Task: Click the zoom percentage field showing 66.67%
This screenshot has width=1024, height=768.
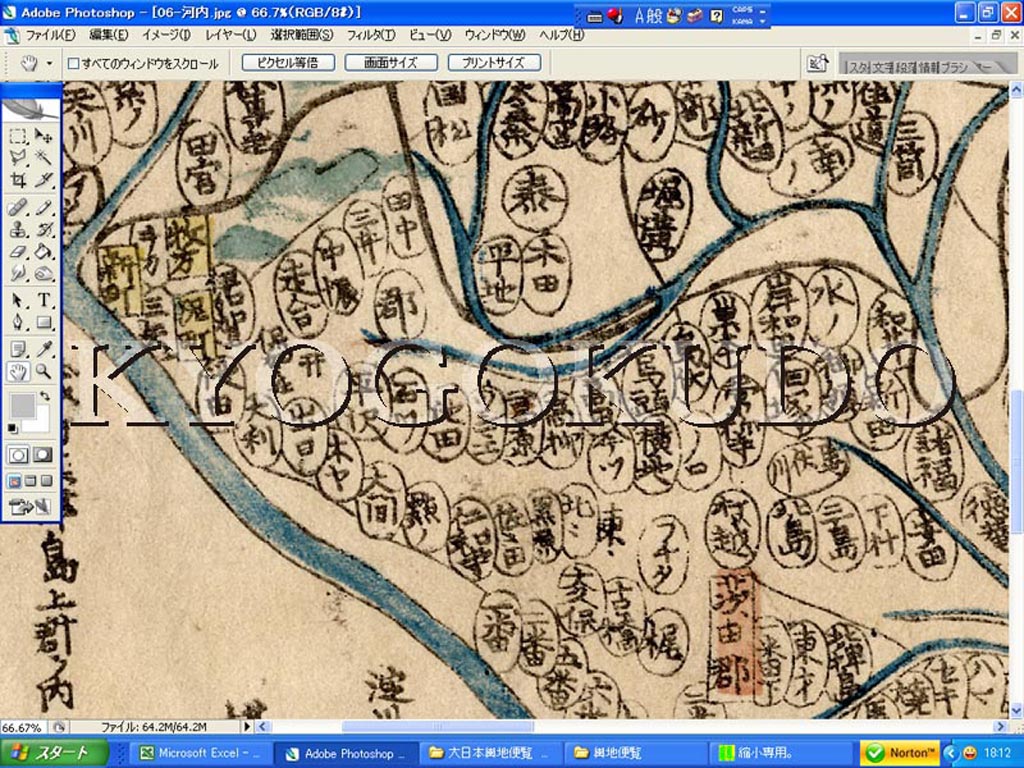Action: 23,727
